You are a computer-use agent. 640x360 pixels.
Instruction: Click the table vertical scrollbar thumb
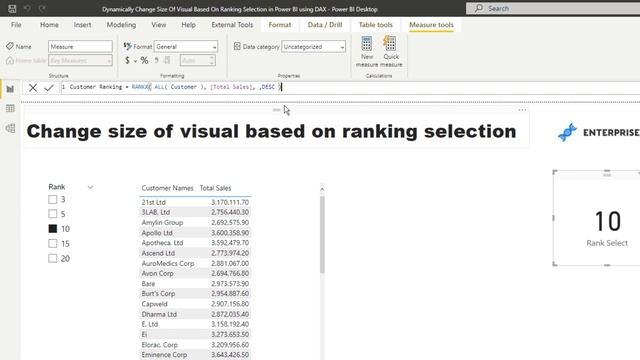pyautogui.click(x=322, y=235)
